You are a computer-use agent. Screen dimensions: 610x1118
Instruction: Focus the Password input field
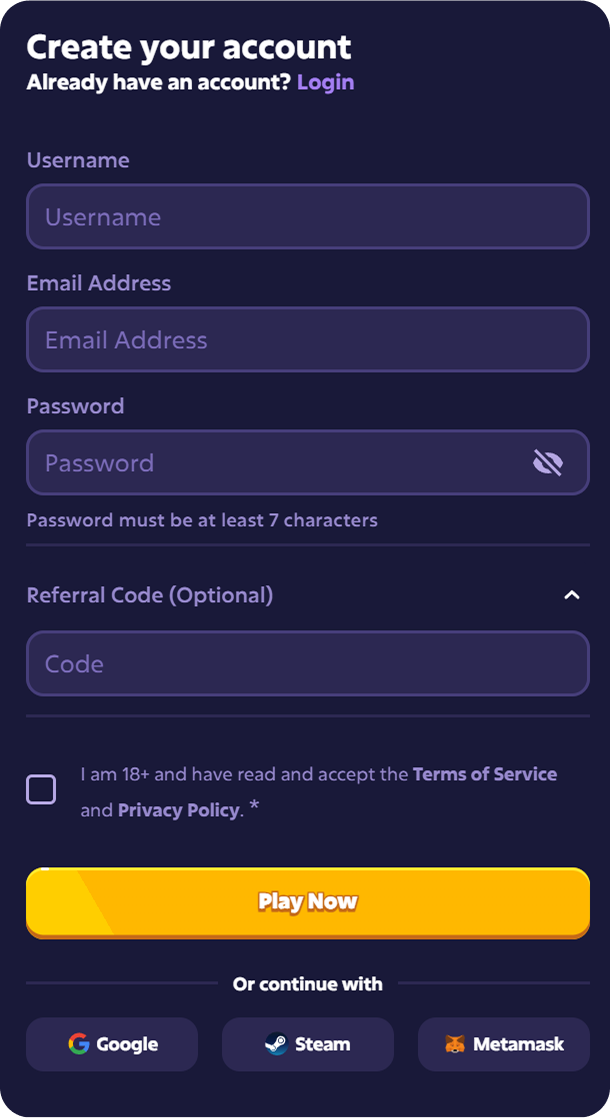click(x=308, y=463)
